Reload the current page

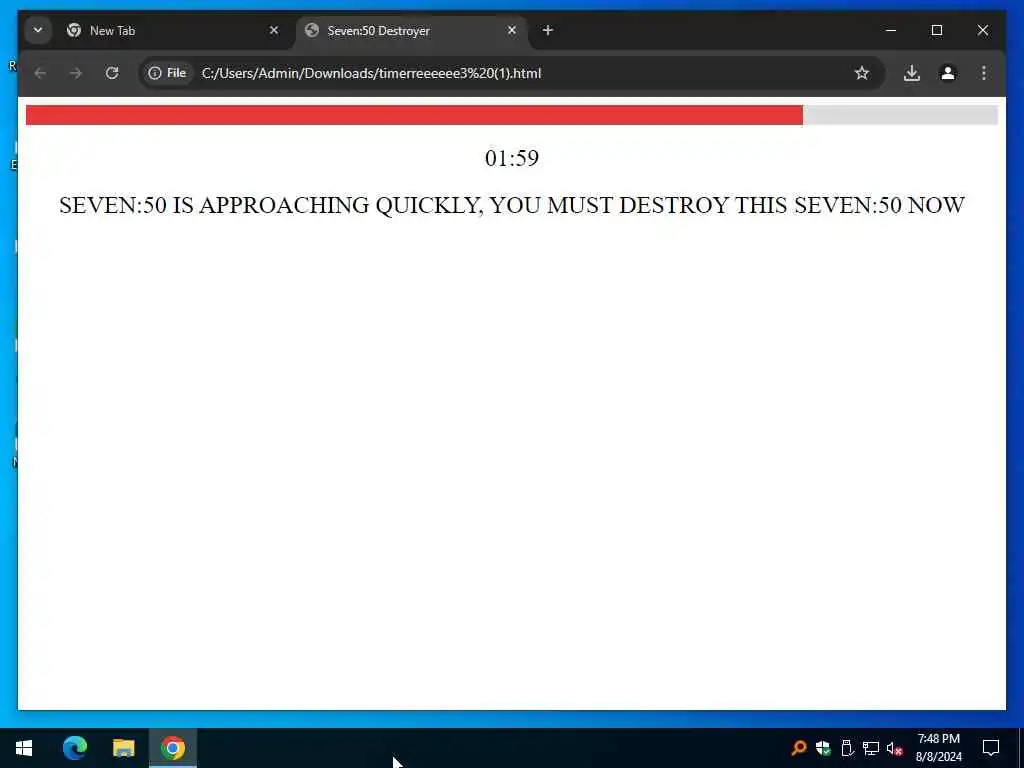click(x=112, y=73)
